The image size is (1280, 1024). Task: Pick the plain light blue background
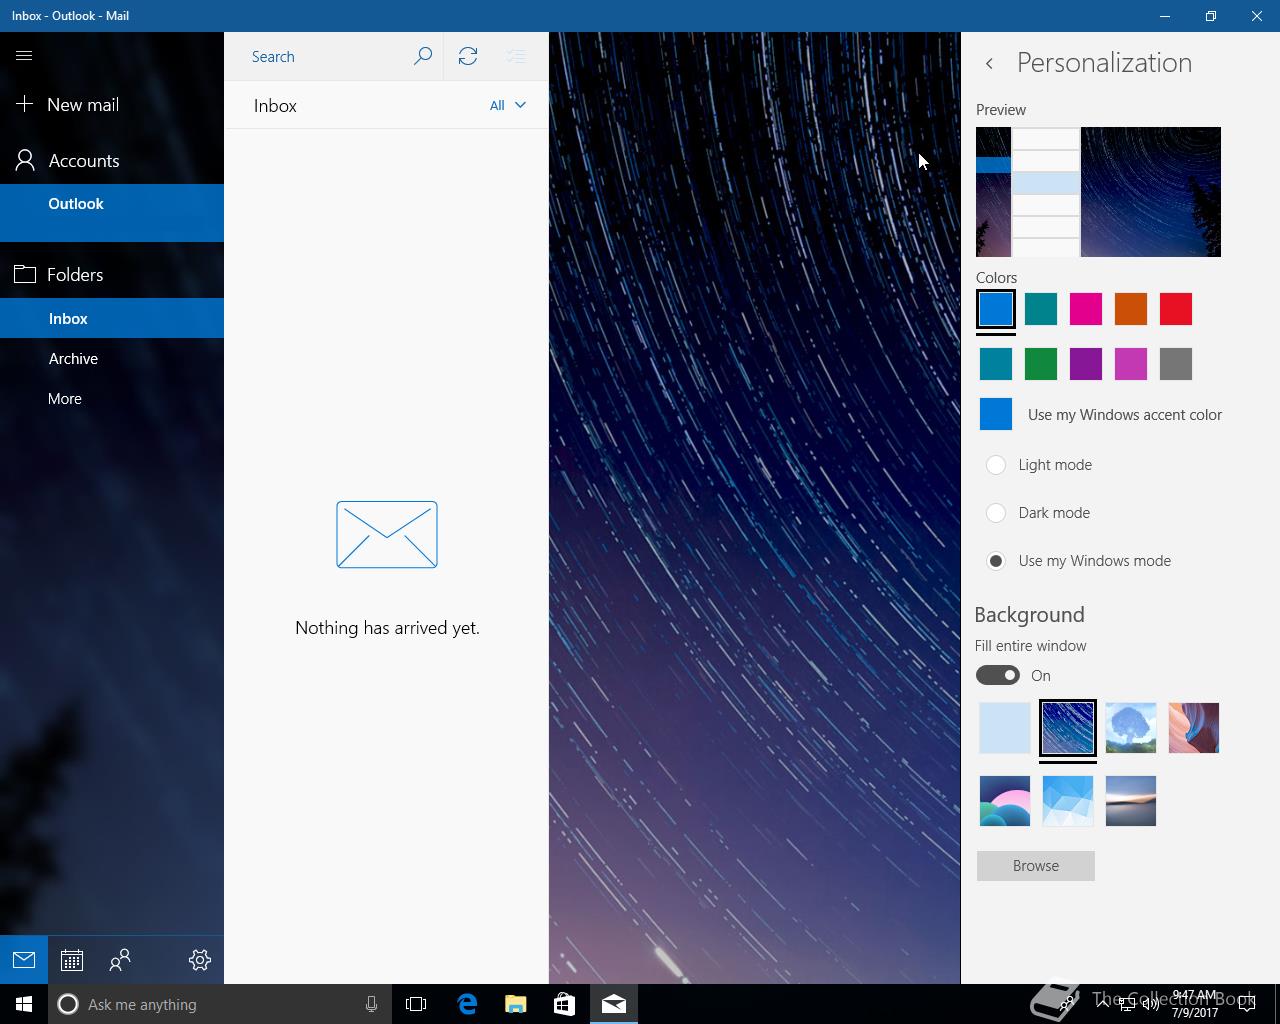1005,728
